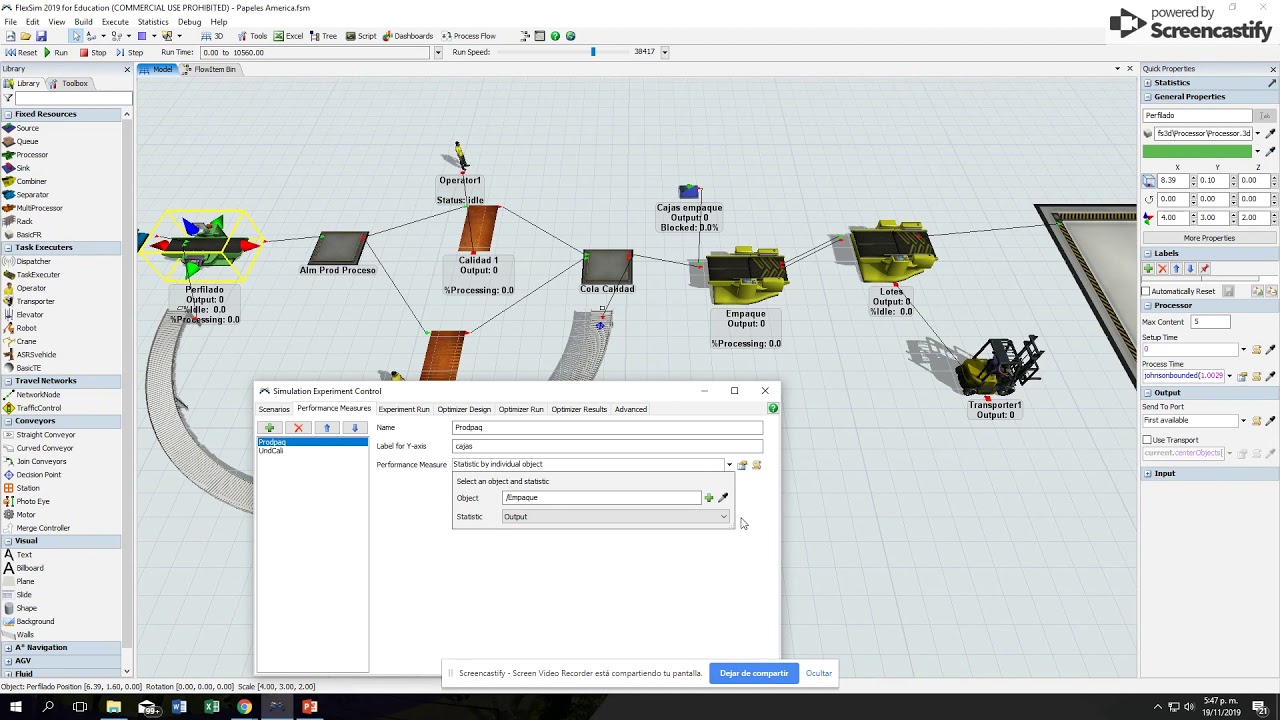
Task: Add a new performance measure with green plus
Action: tap(270, 428)
